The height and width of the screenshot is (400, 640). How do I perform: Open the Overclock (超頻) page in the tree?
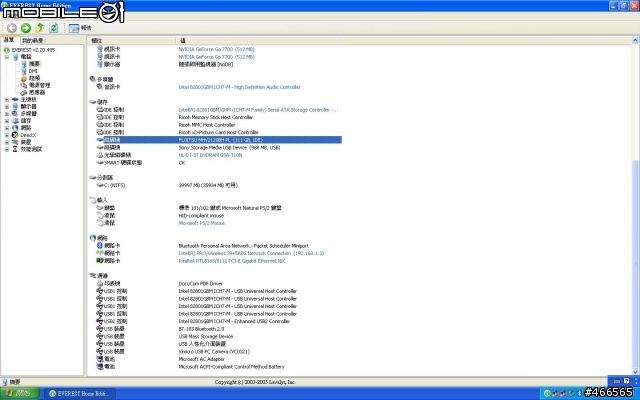(x=34, y=78)
